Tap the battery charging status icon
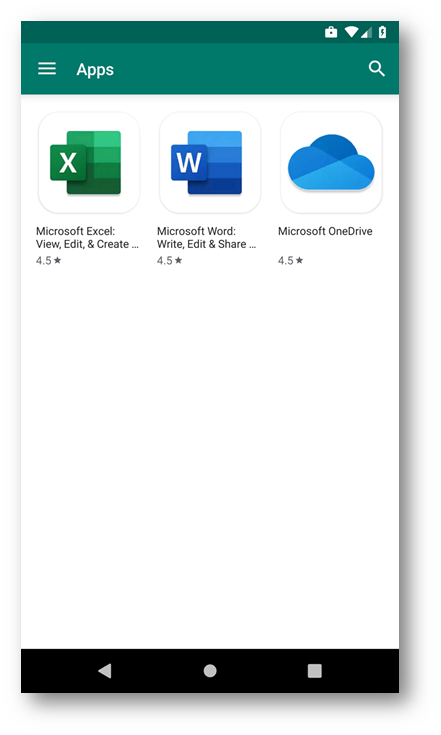This screenshot has height=735, width=441. tap(382, 32)
